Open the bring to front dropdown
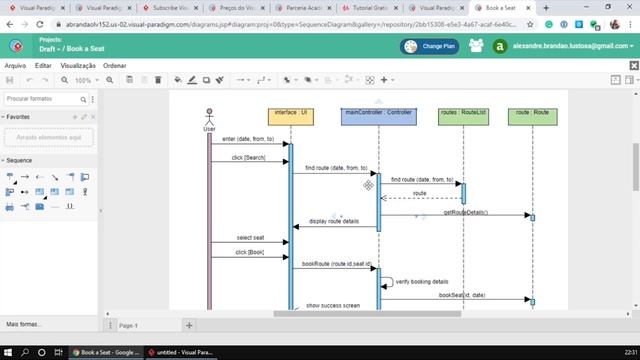 pos(290,80)
